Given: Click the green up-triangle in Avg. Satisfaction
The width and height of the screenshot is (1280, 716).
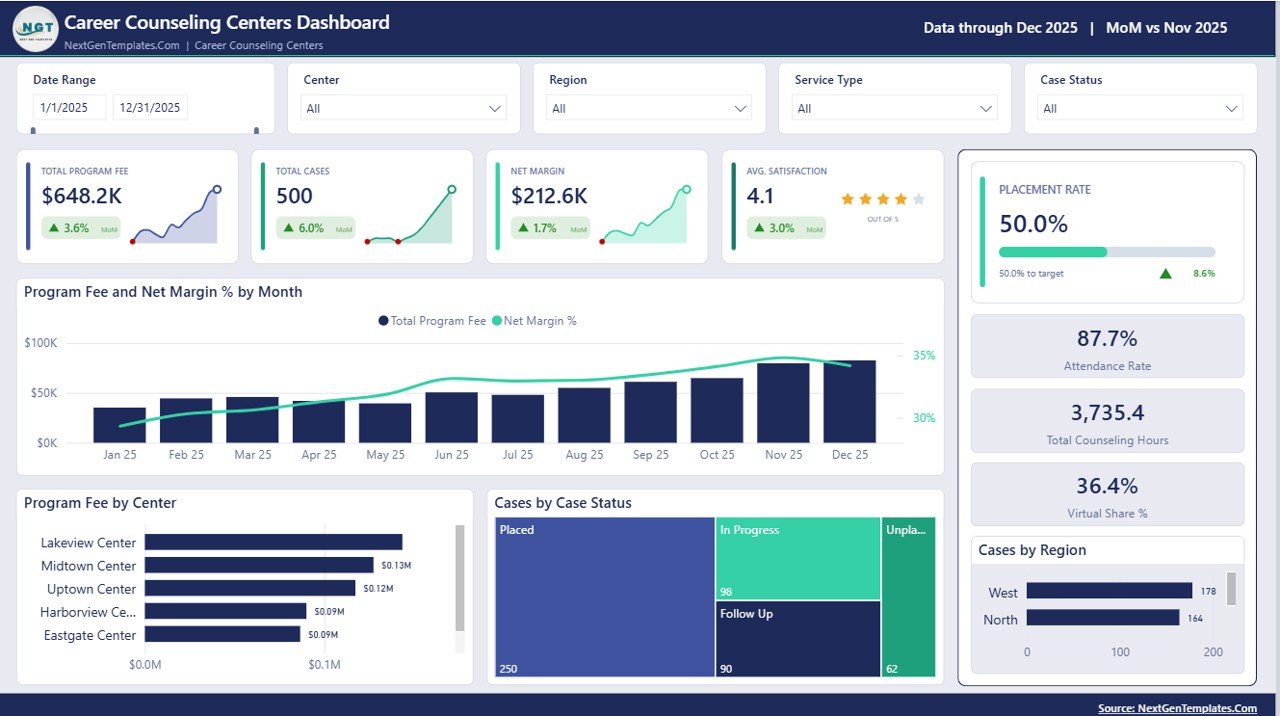Looking at the screenshot, I should [760, 228].
